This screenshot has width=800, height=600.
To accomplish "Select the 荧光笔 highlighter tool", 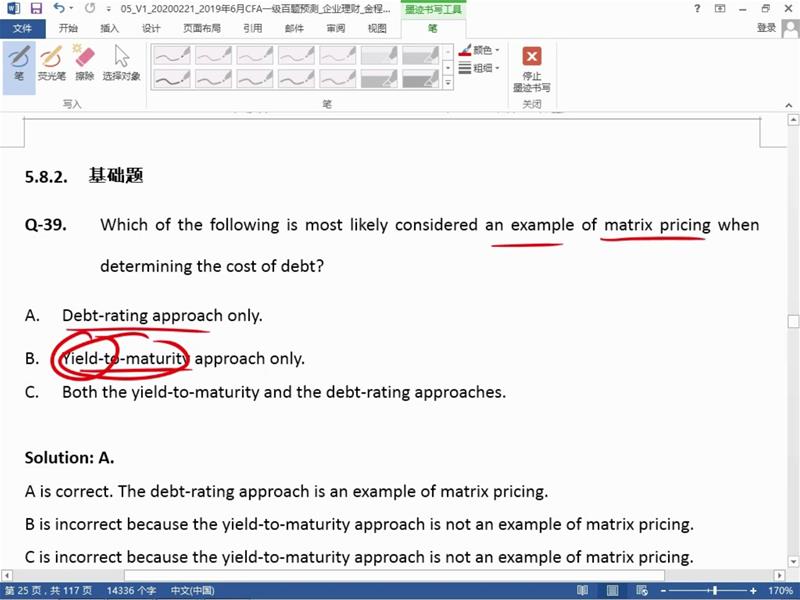I will (52, 63).
